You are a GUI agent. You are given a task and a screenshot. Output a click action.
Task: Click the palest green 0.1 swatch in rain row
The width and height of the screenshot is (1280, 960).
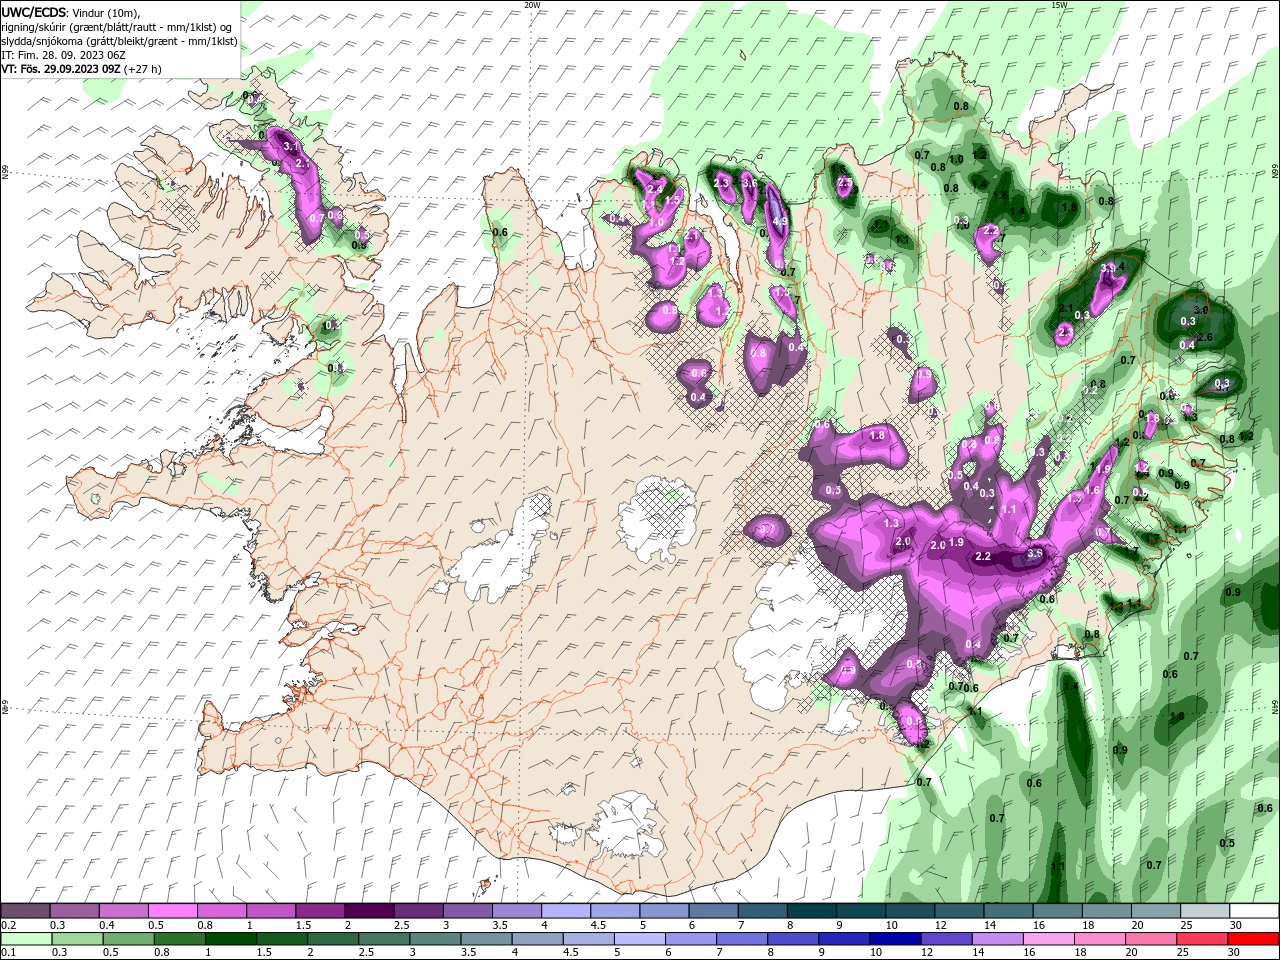[x=26, y=939]
